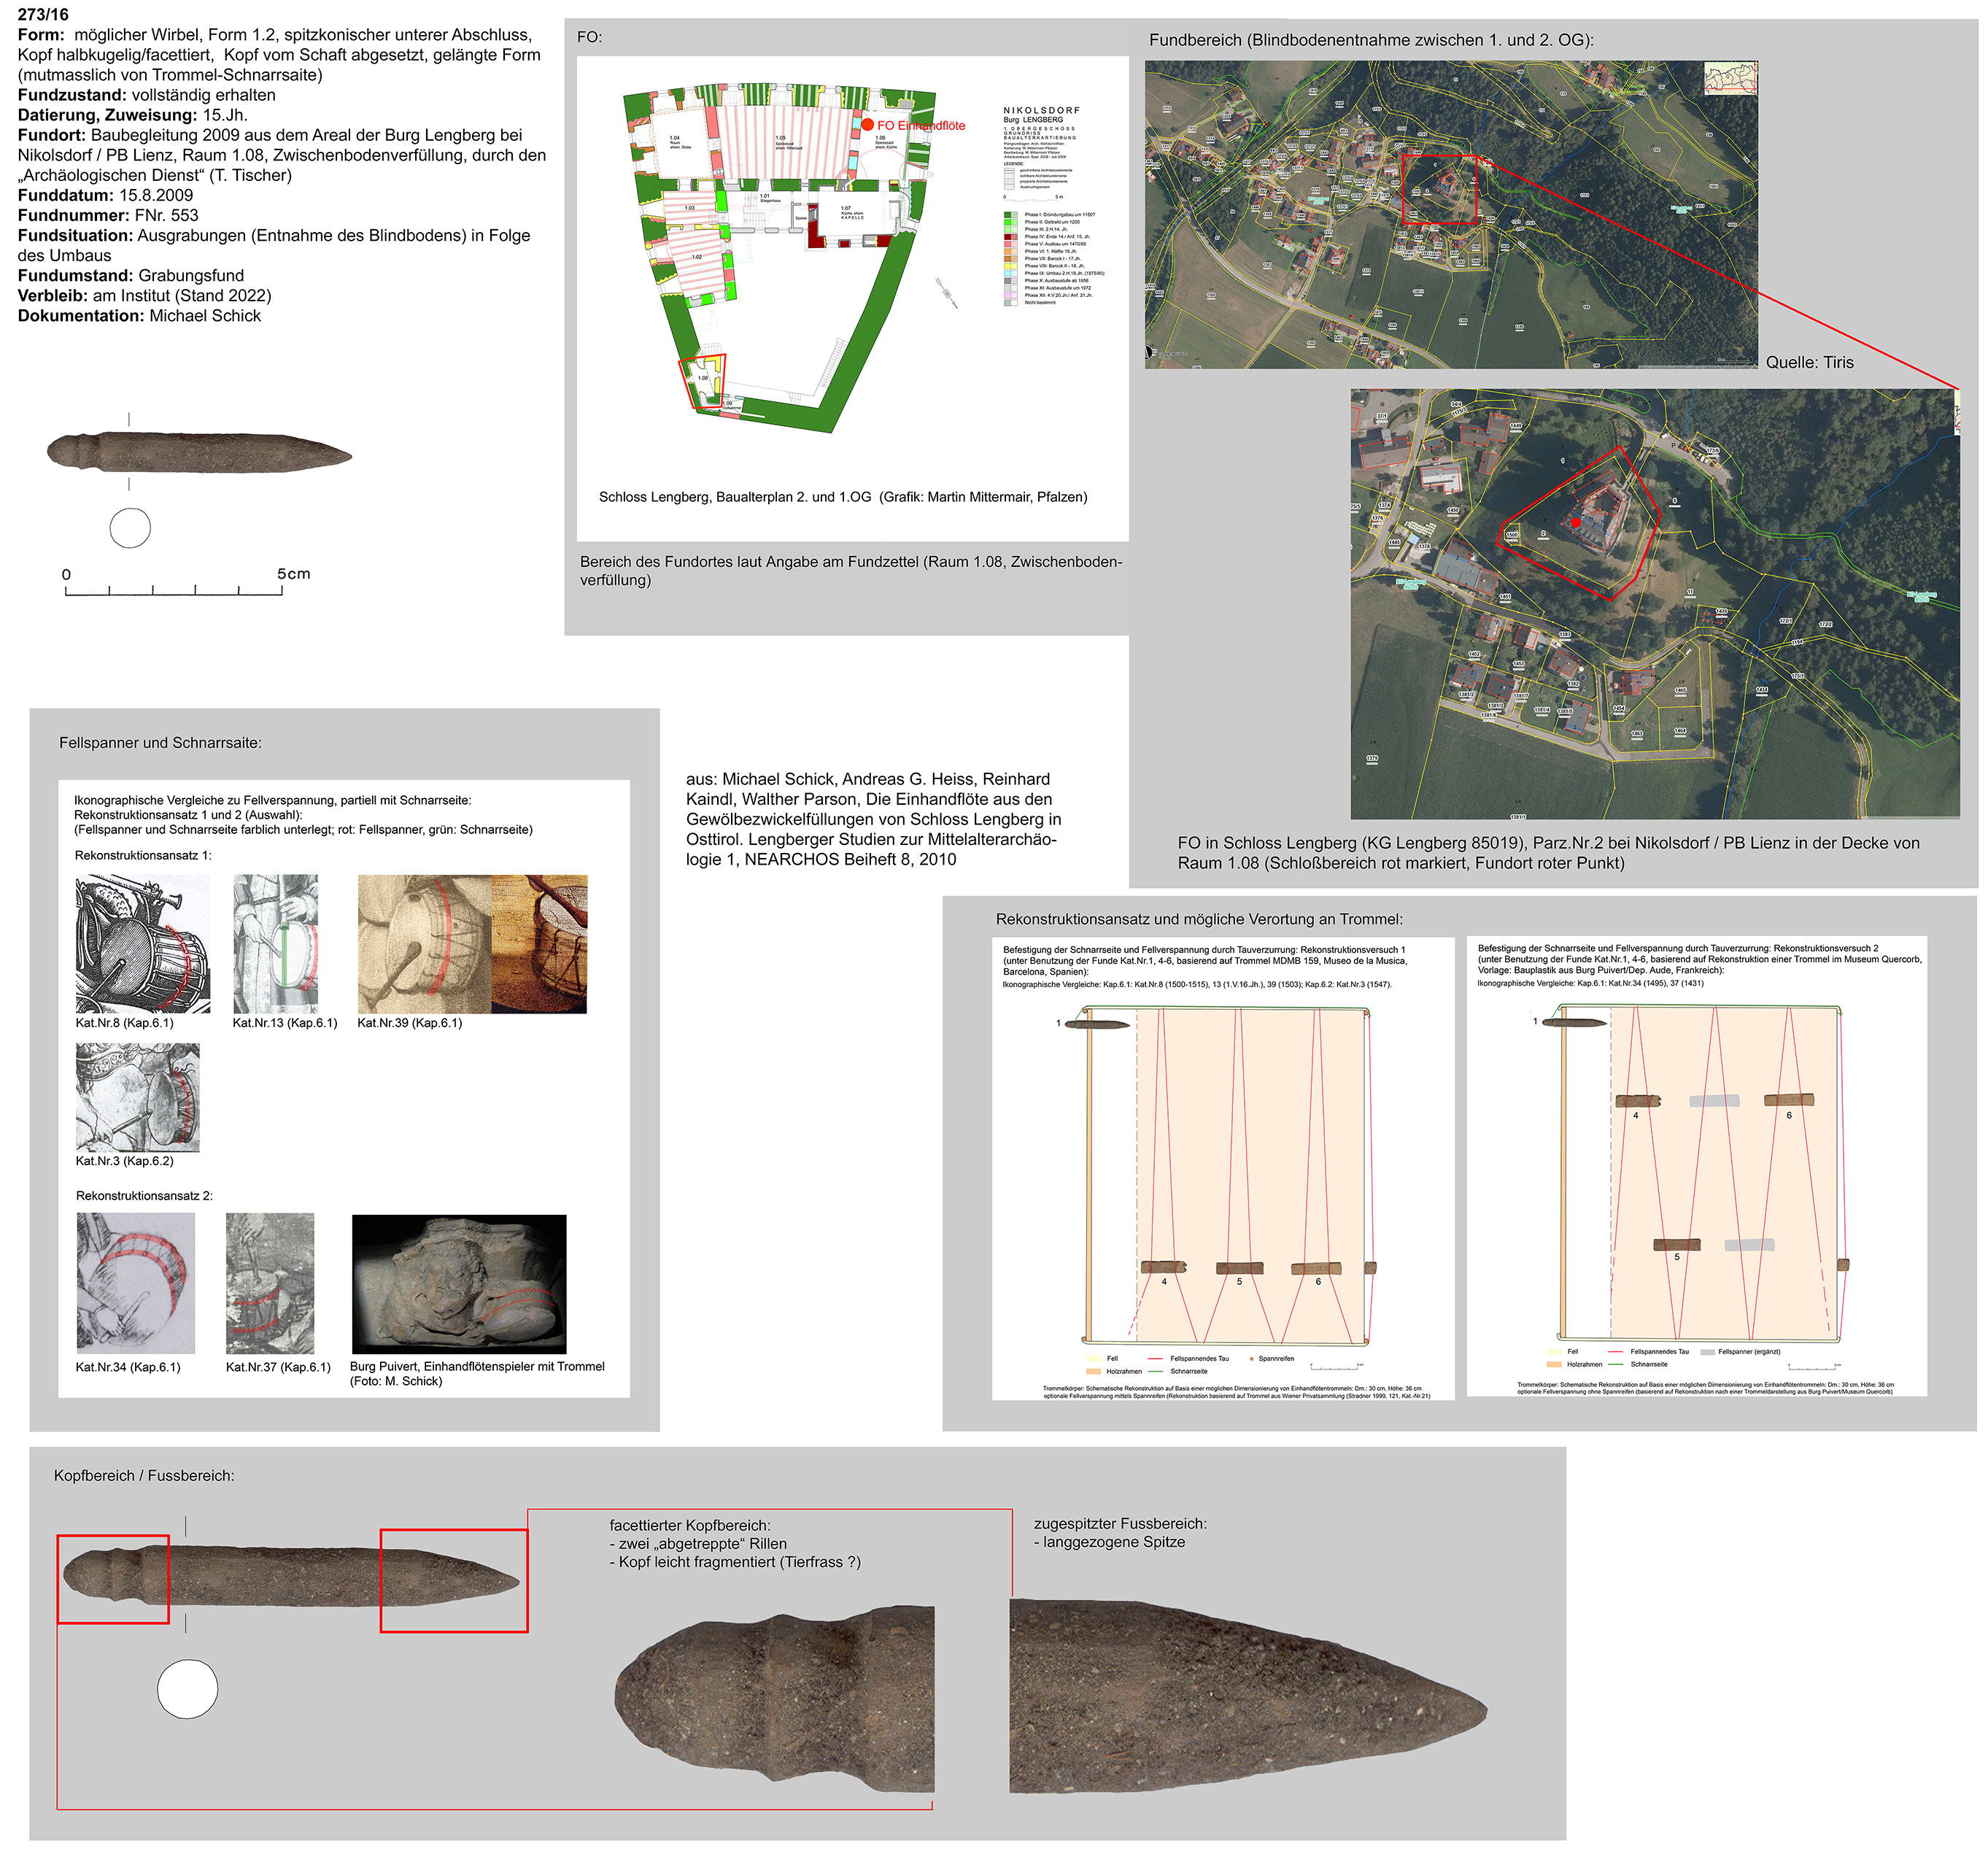The height and width of the screenshot is (1854, 1988).
Task: Click the large white circle in Kopfbereich panel
Action: click(187, 1689)
